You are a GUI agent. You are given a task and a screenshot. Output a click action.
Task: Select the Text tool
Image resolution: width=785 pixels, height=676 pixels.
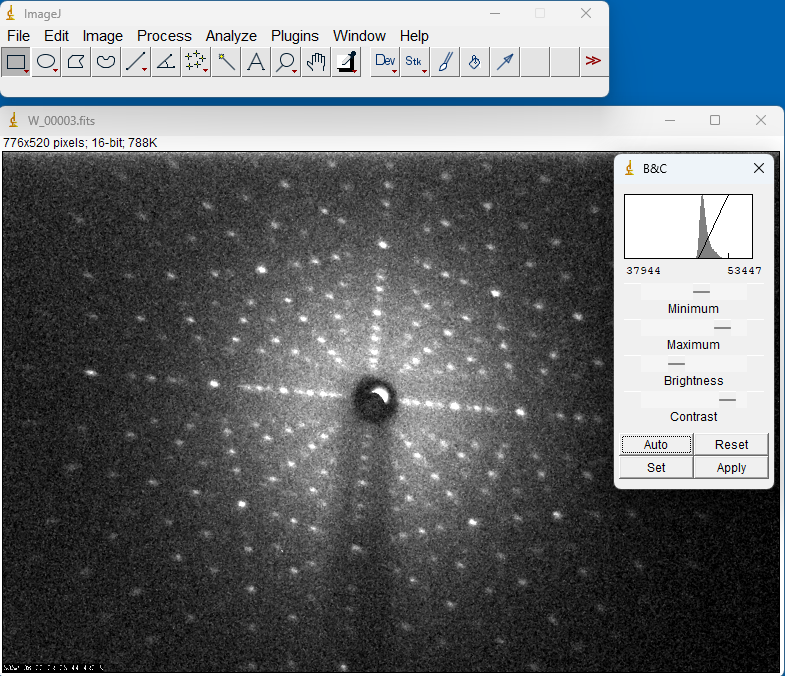[256, 62]
